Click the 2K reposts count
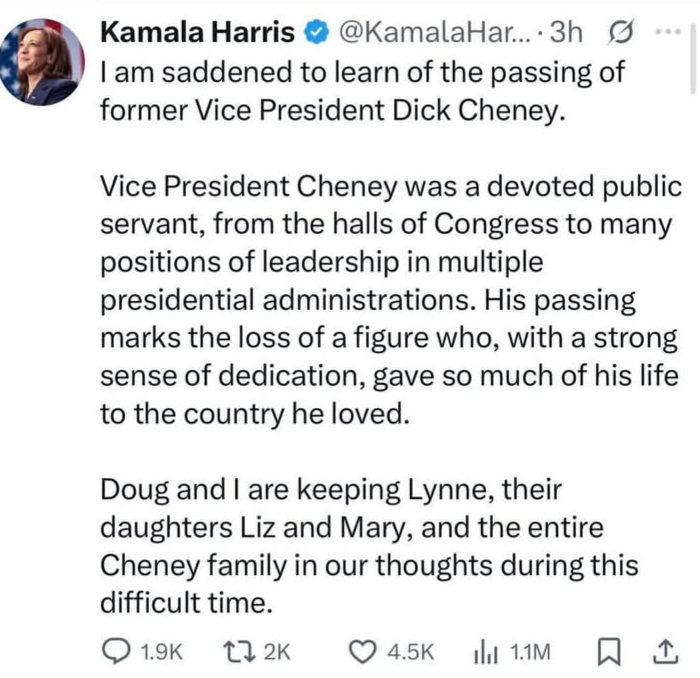The height and width of the screenshot is (678, 700). point(277,653)
